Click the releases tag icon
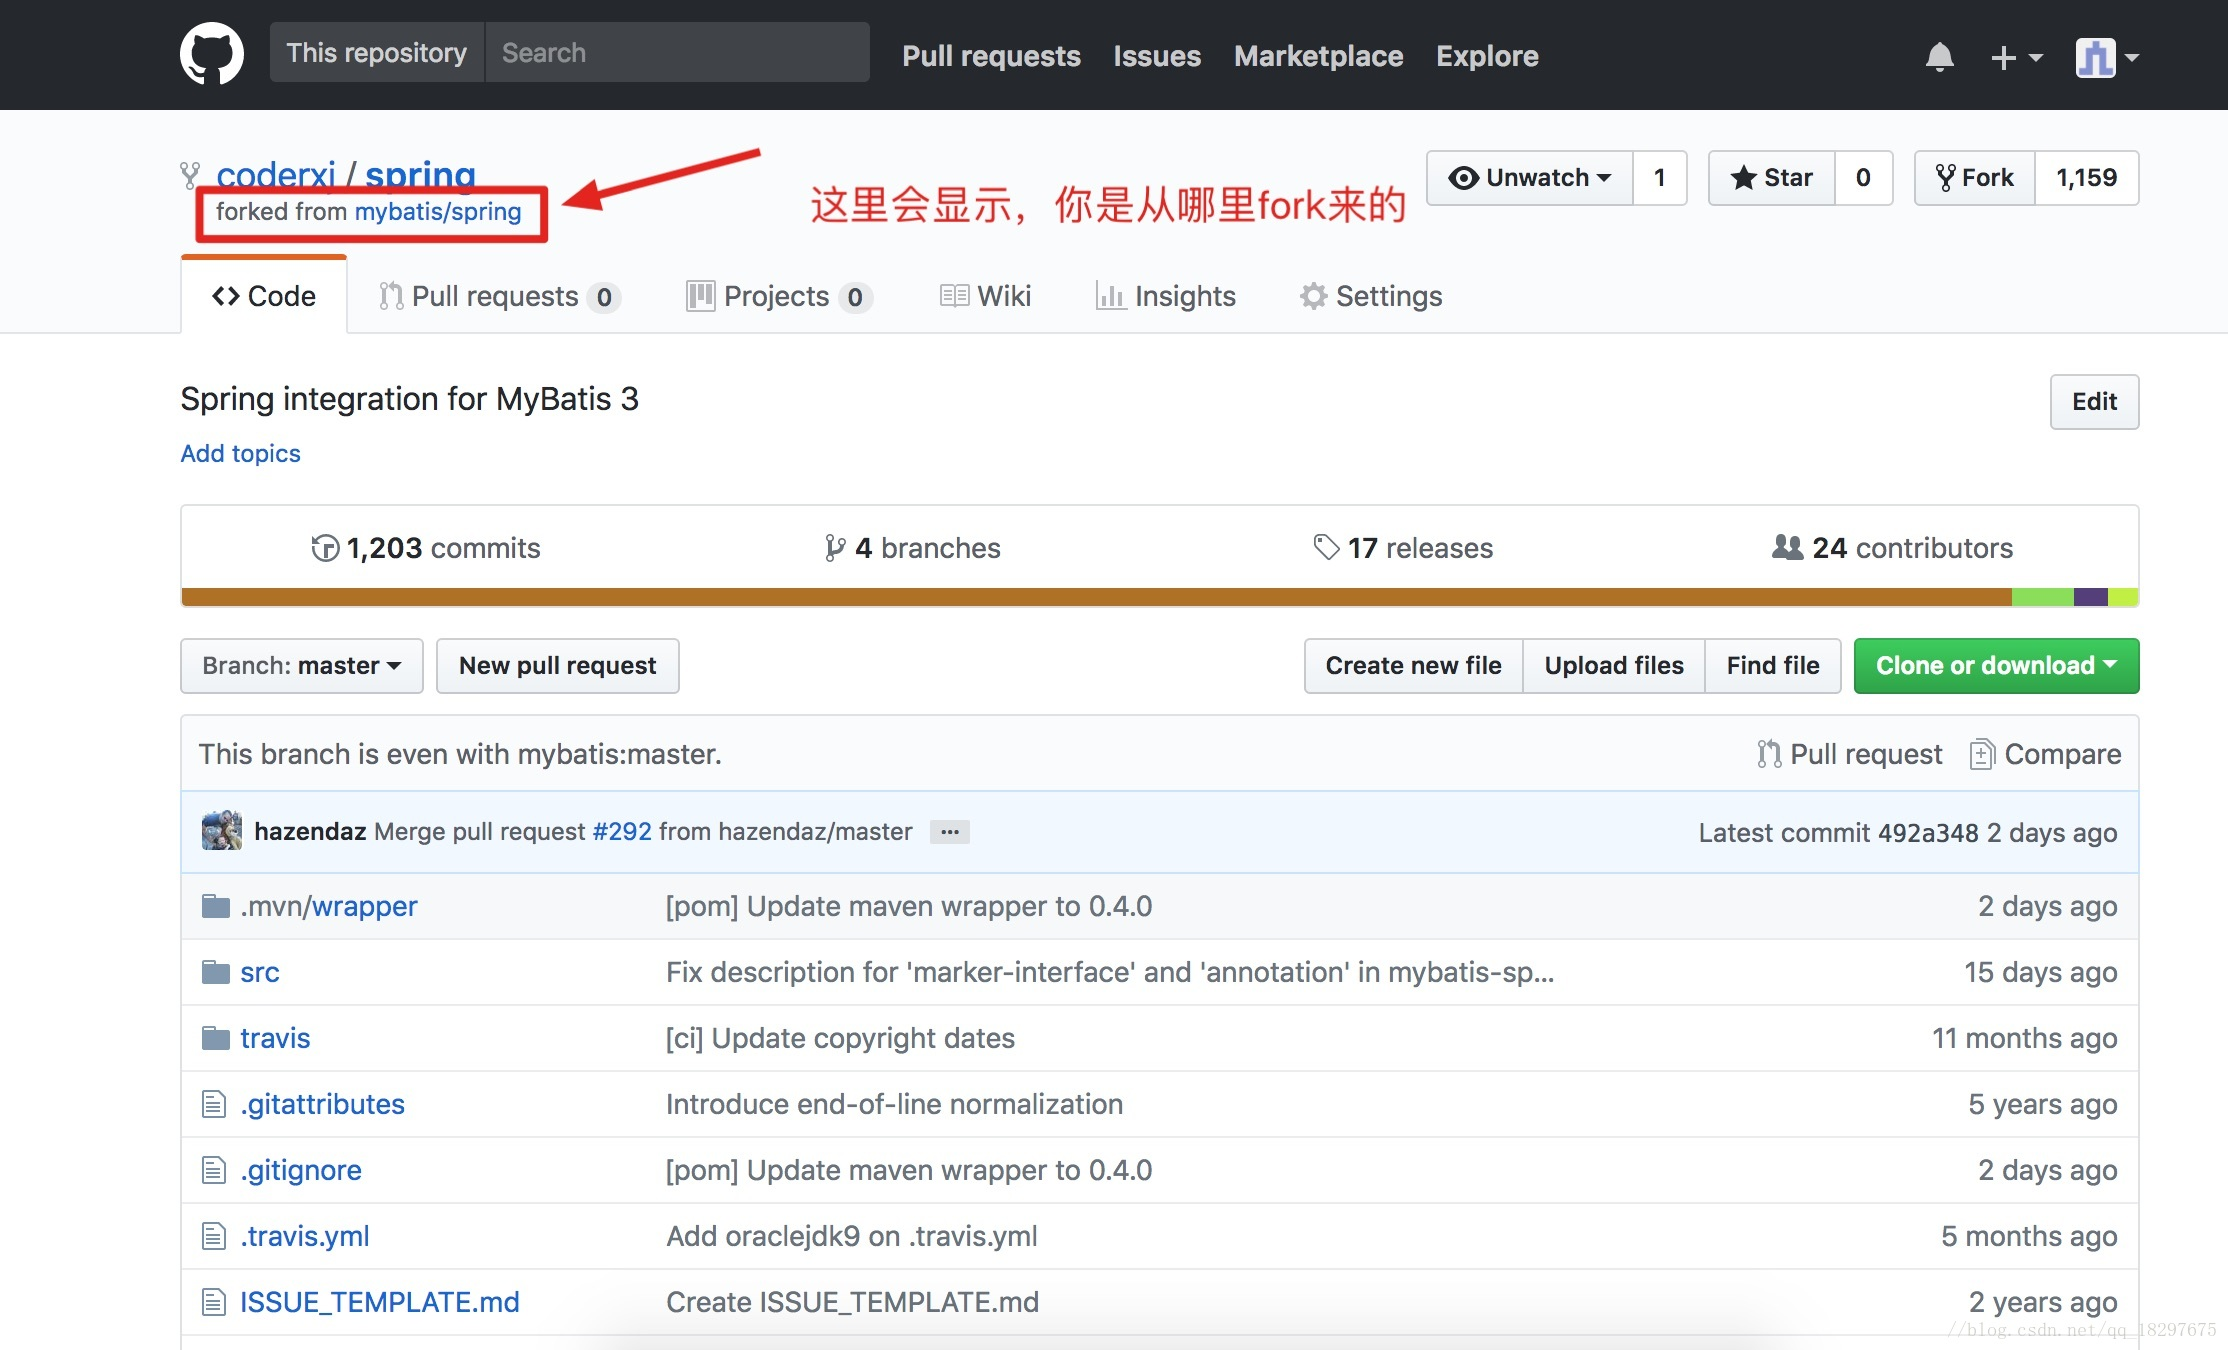The width and height of the screenshot is (2228, 1350). click(x=1326, y=547)
